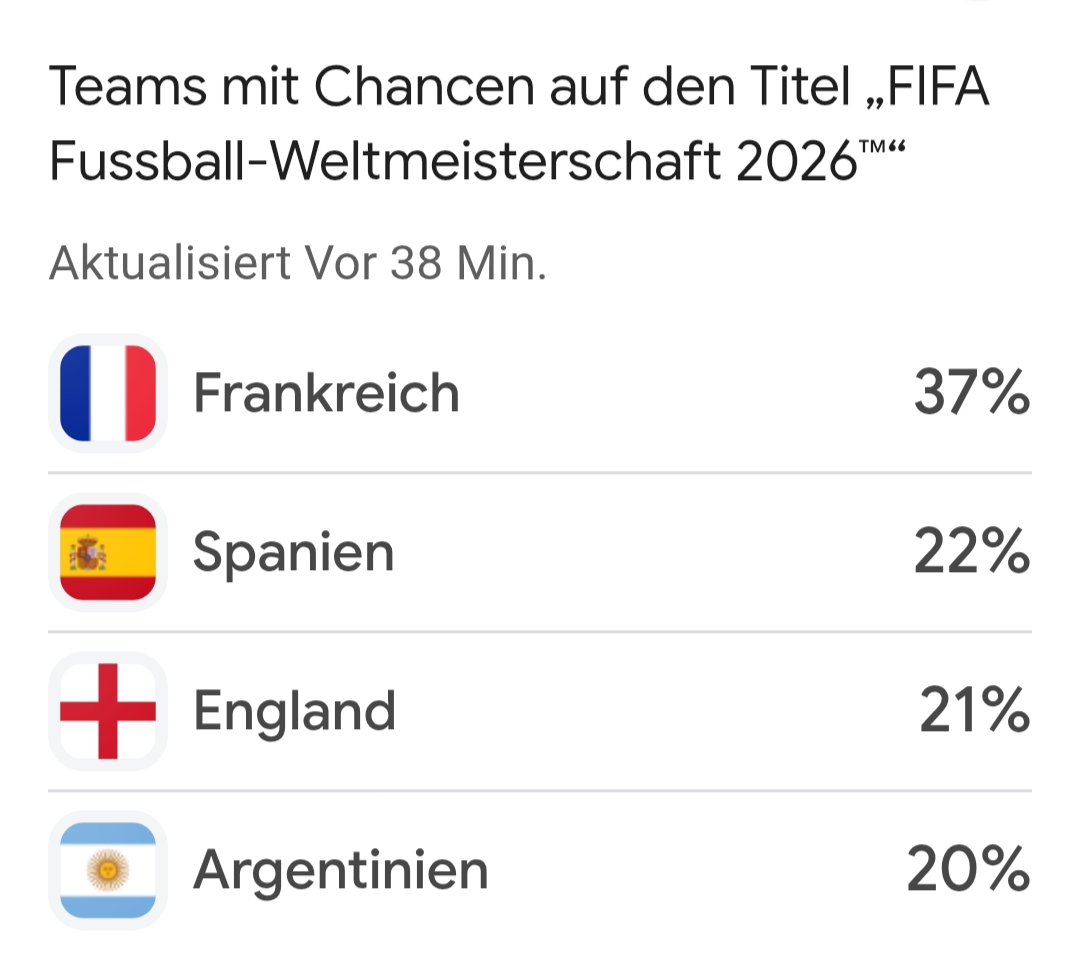Click the 'Aktualisiert Vor 38 Min.' timestamp

[x=298, y=263]
